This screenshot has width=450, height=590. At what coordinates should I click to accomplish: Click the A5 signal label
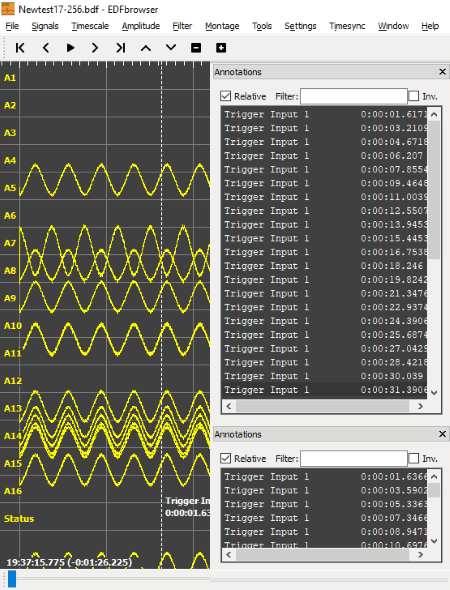pos(10,188)
